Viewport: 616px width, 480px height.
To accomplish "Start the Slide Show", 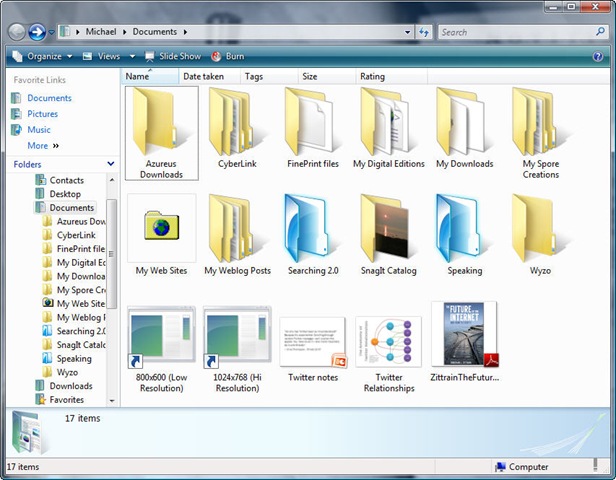I will (173, 57).
